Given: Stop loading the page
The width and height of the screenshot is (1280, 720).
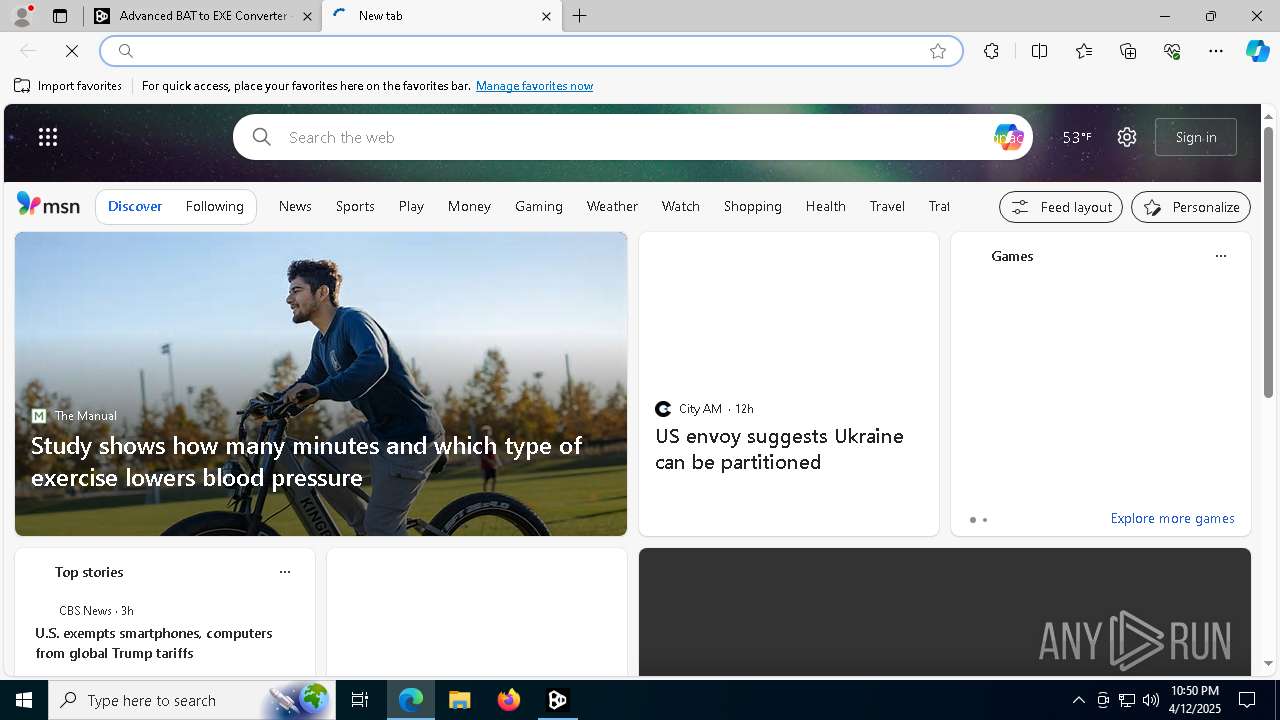Looking at the screenshot, I should [72, 51].
